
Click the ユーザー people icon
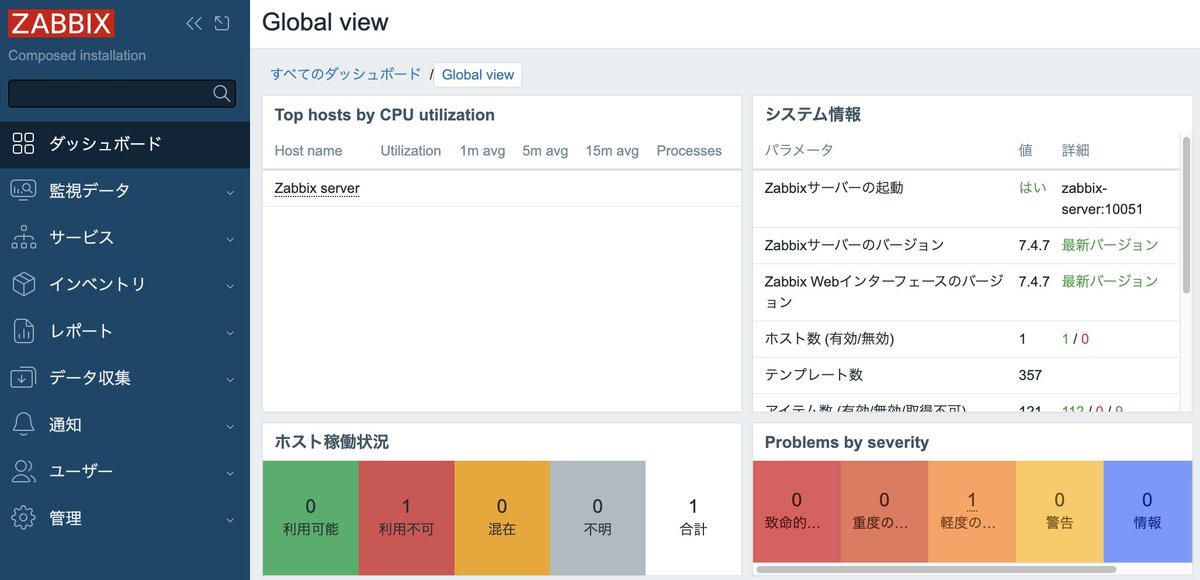24,472
